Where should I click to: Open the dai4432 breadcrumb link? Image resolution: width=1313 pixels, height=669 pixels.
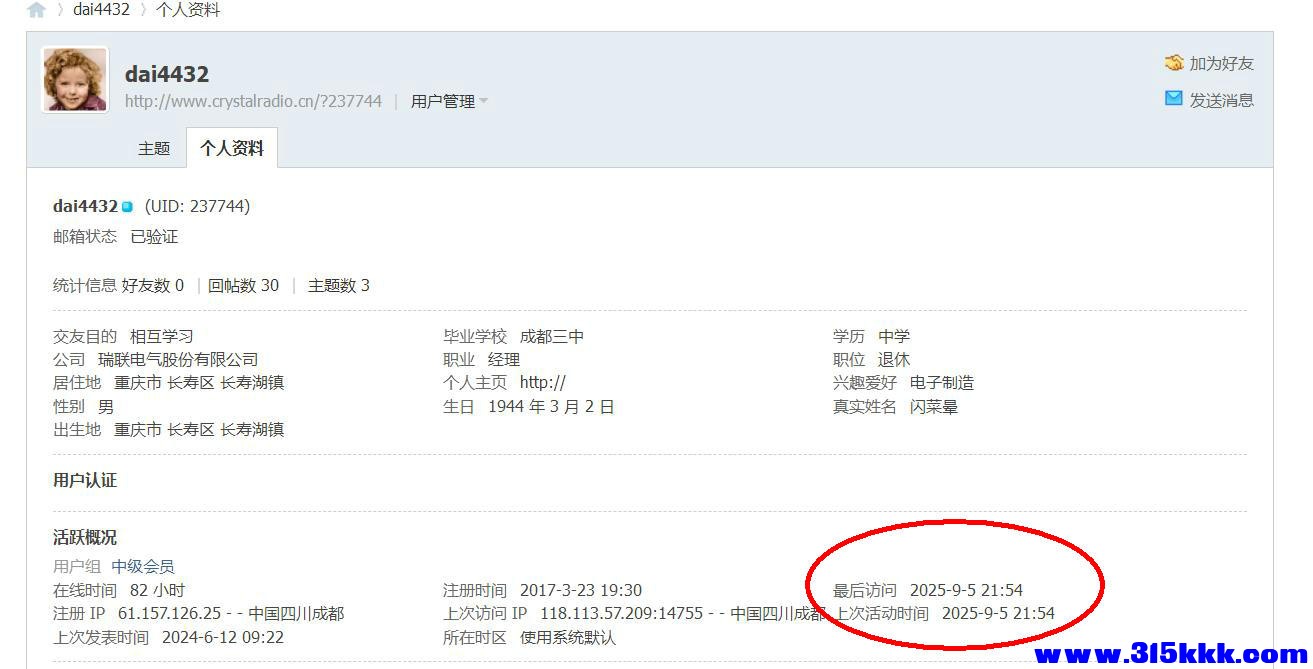tap(101, 10)
